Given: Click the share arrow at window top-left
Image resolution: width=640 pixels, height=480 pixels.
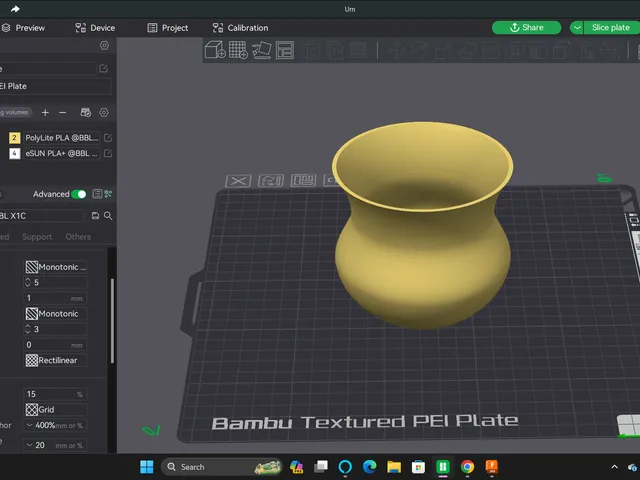Looking at the screenshot, I should coord(15,9).
